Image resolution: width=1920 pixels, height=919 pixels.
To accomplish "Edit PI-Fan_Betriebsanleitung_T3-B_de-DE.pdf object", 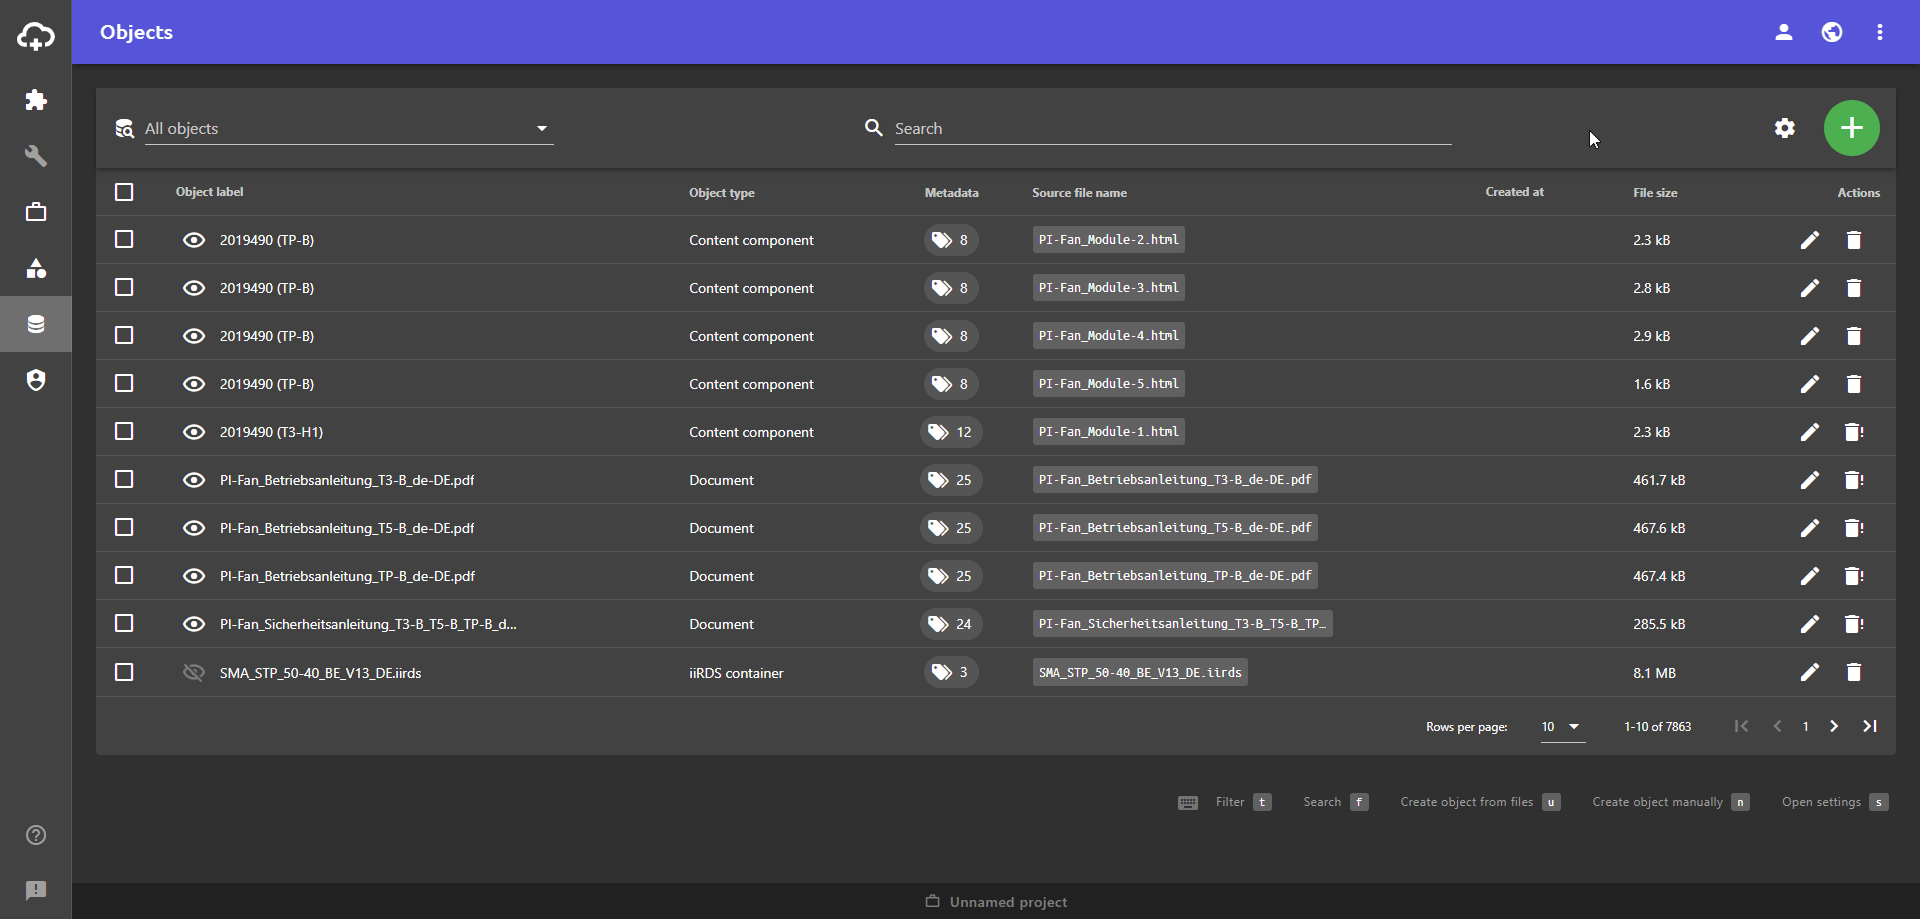I will (x=1810, y=480).
